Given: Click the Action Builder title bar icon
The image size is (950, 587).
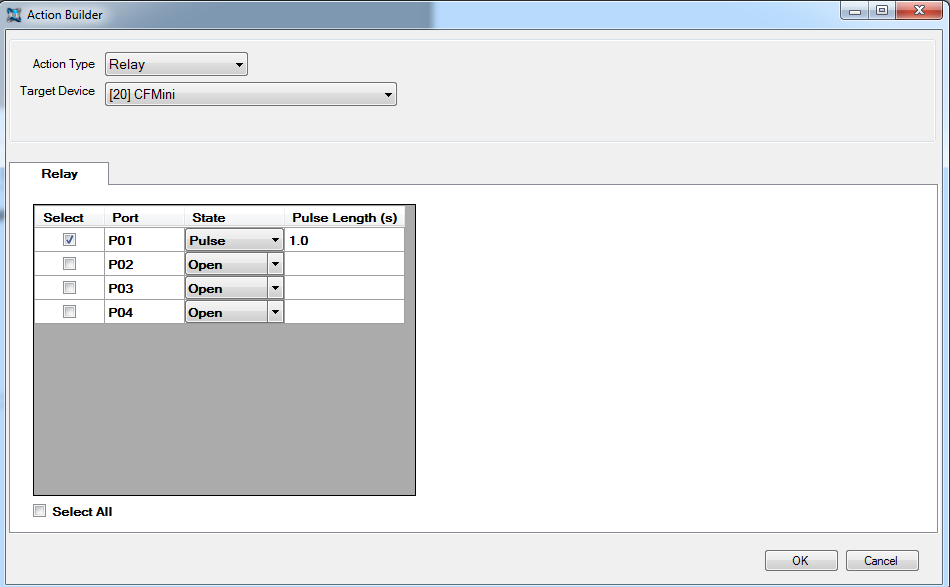Looking at the screenshot, I should 14,15.
